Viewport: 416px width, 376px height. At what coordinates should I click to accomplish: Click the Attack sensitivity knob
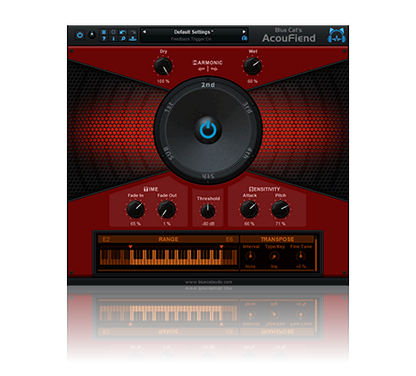[249, 210]
